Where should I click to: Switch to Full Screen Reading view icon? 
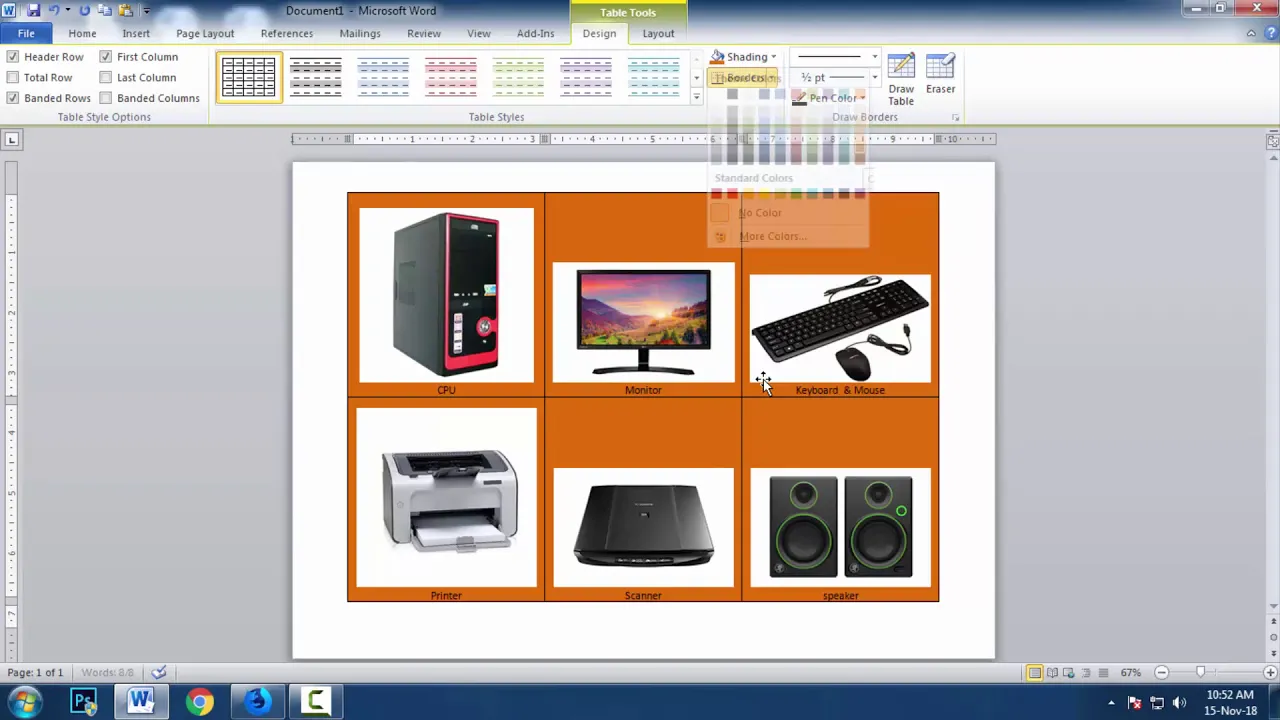1052,673
